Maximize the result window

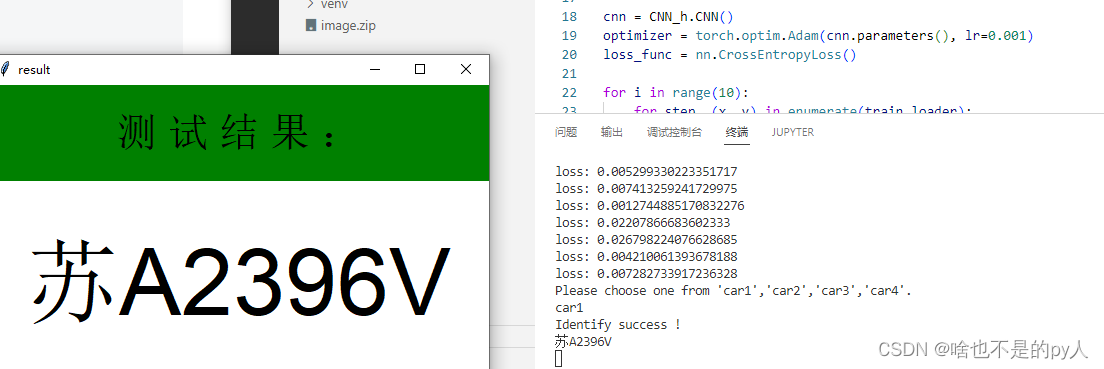420,69
